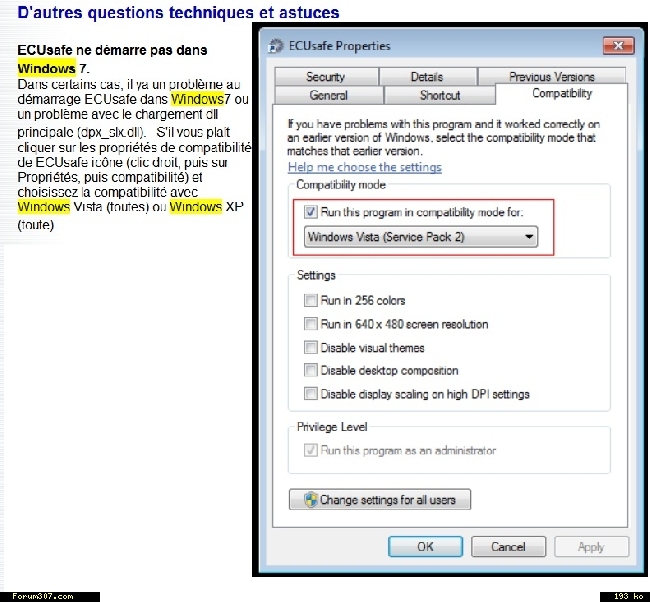The height and width of the screenshot is (602, 650).
Task: Click the bold text ECUsafe ne démarre pas dans
Action: 112,50
